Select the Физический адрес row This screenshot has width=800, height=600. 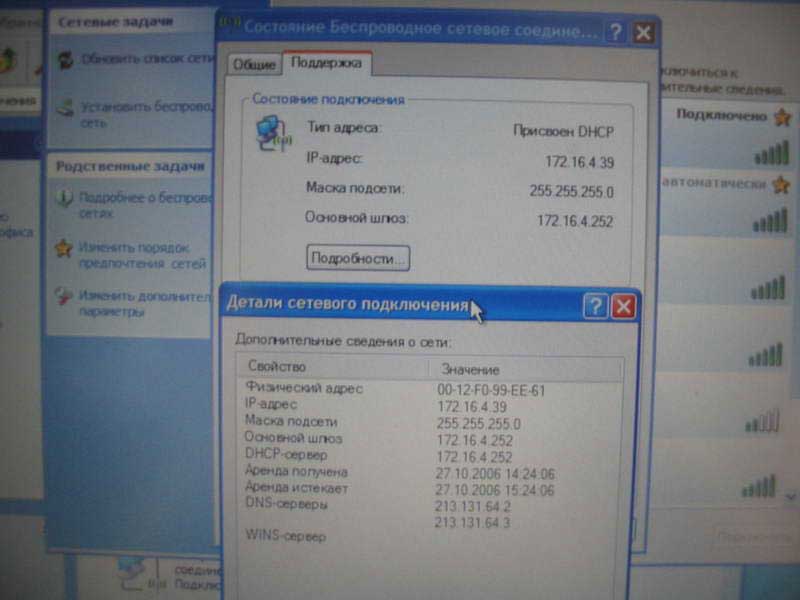(x=430, y=389)
